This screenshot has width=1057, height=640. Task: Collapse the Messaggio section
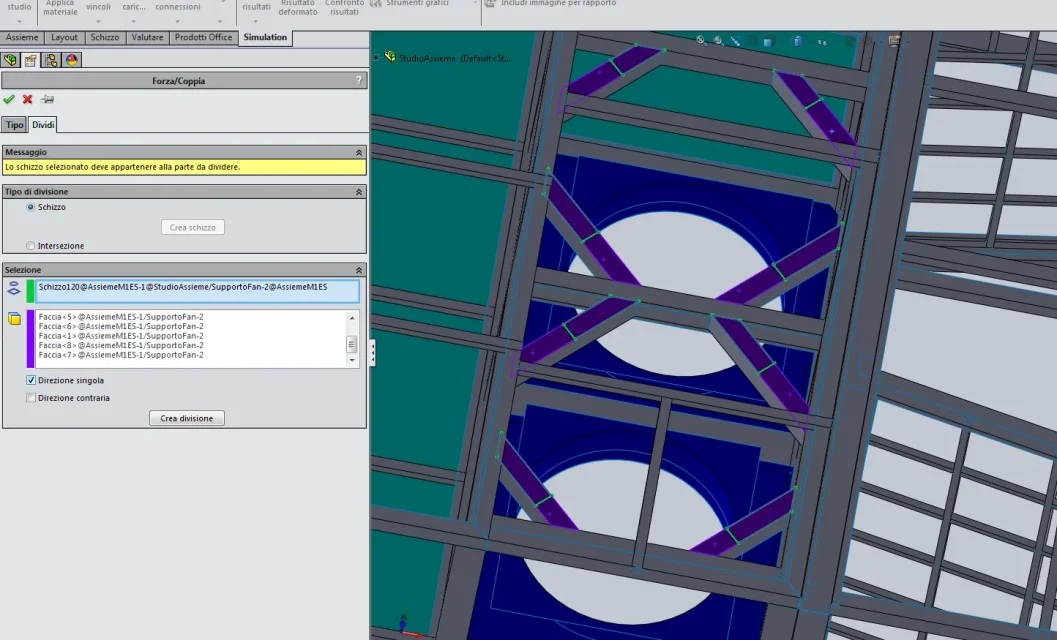[359, 152]
